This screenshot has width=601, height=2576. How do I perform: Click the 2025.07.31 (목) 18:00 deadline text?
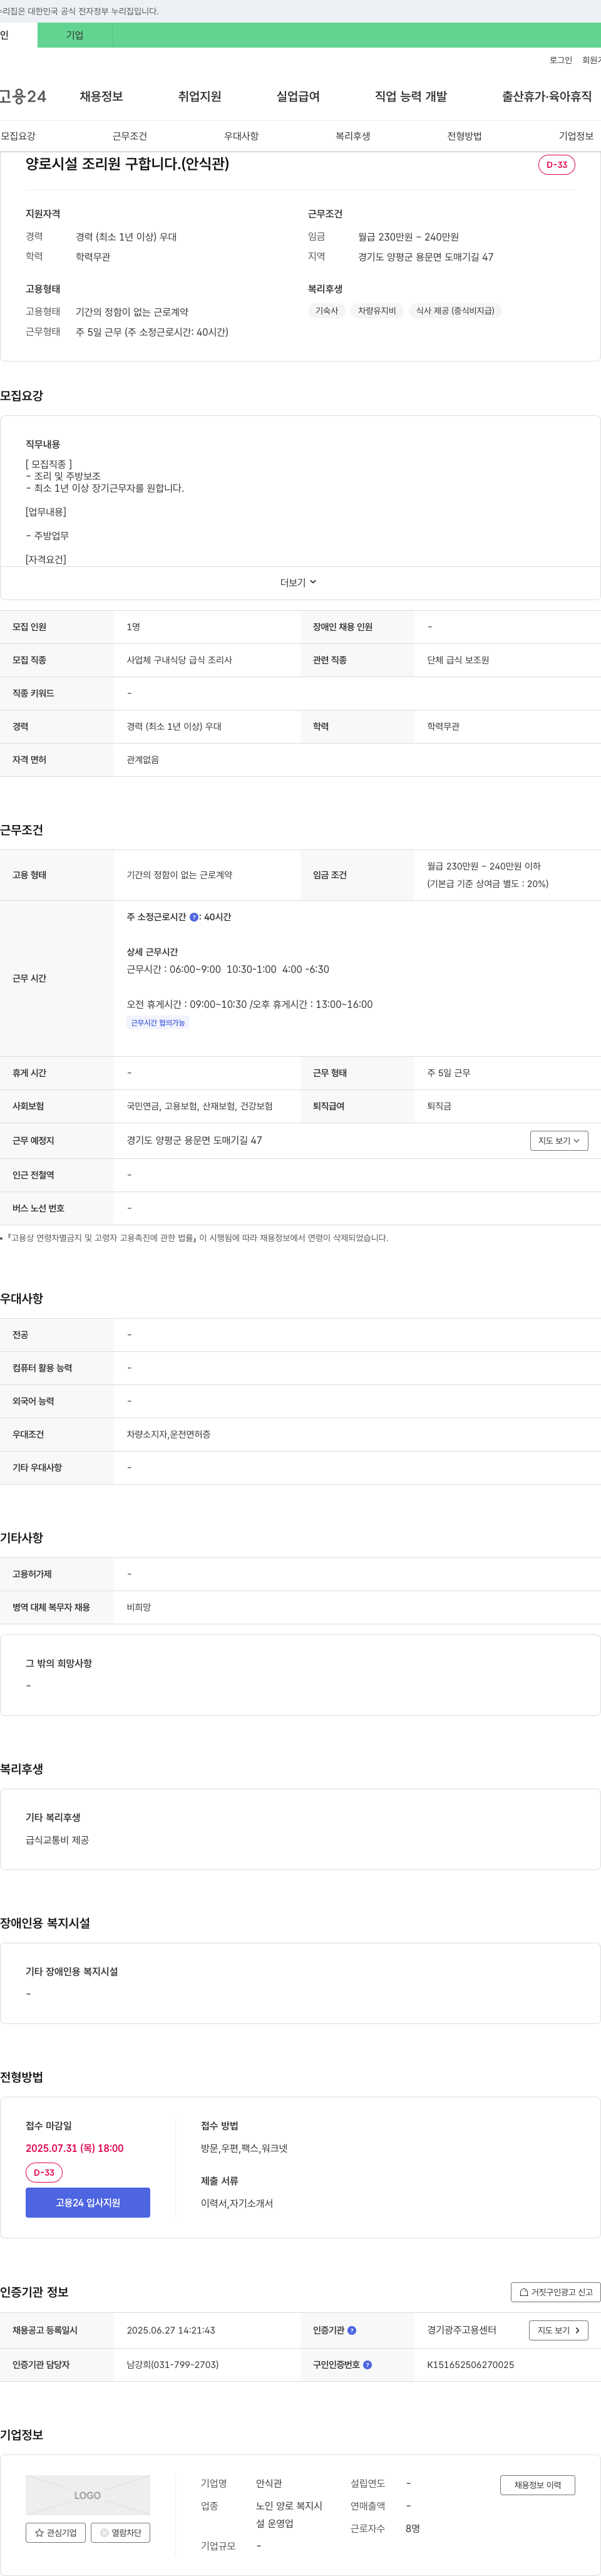pos(75,2148)
